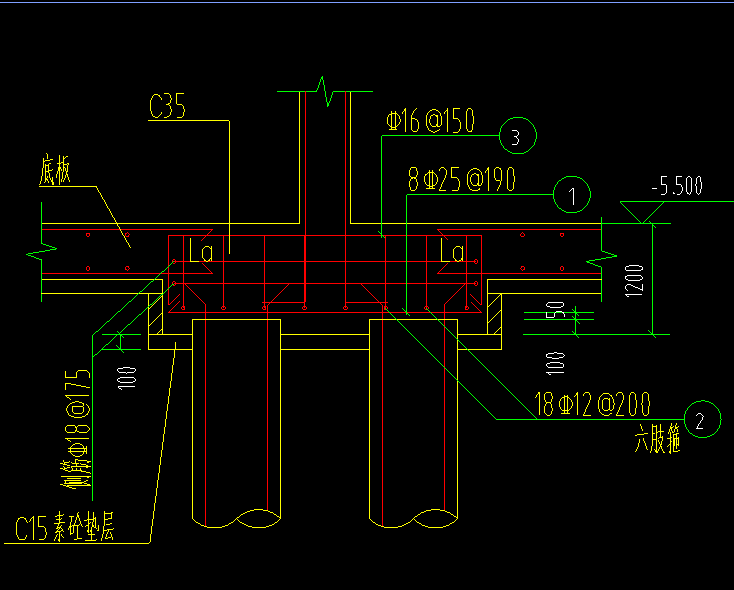Click the circled number 2 callout
This screenshot has width=734, height=590.
tap(703, 420)
